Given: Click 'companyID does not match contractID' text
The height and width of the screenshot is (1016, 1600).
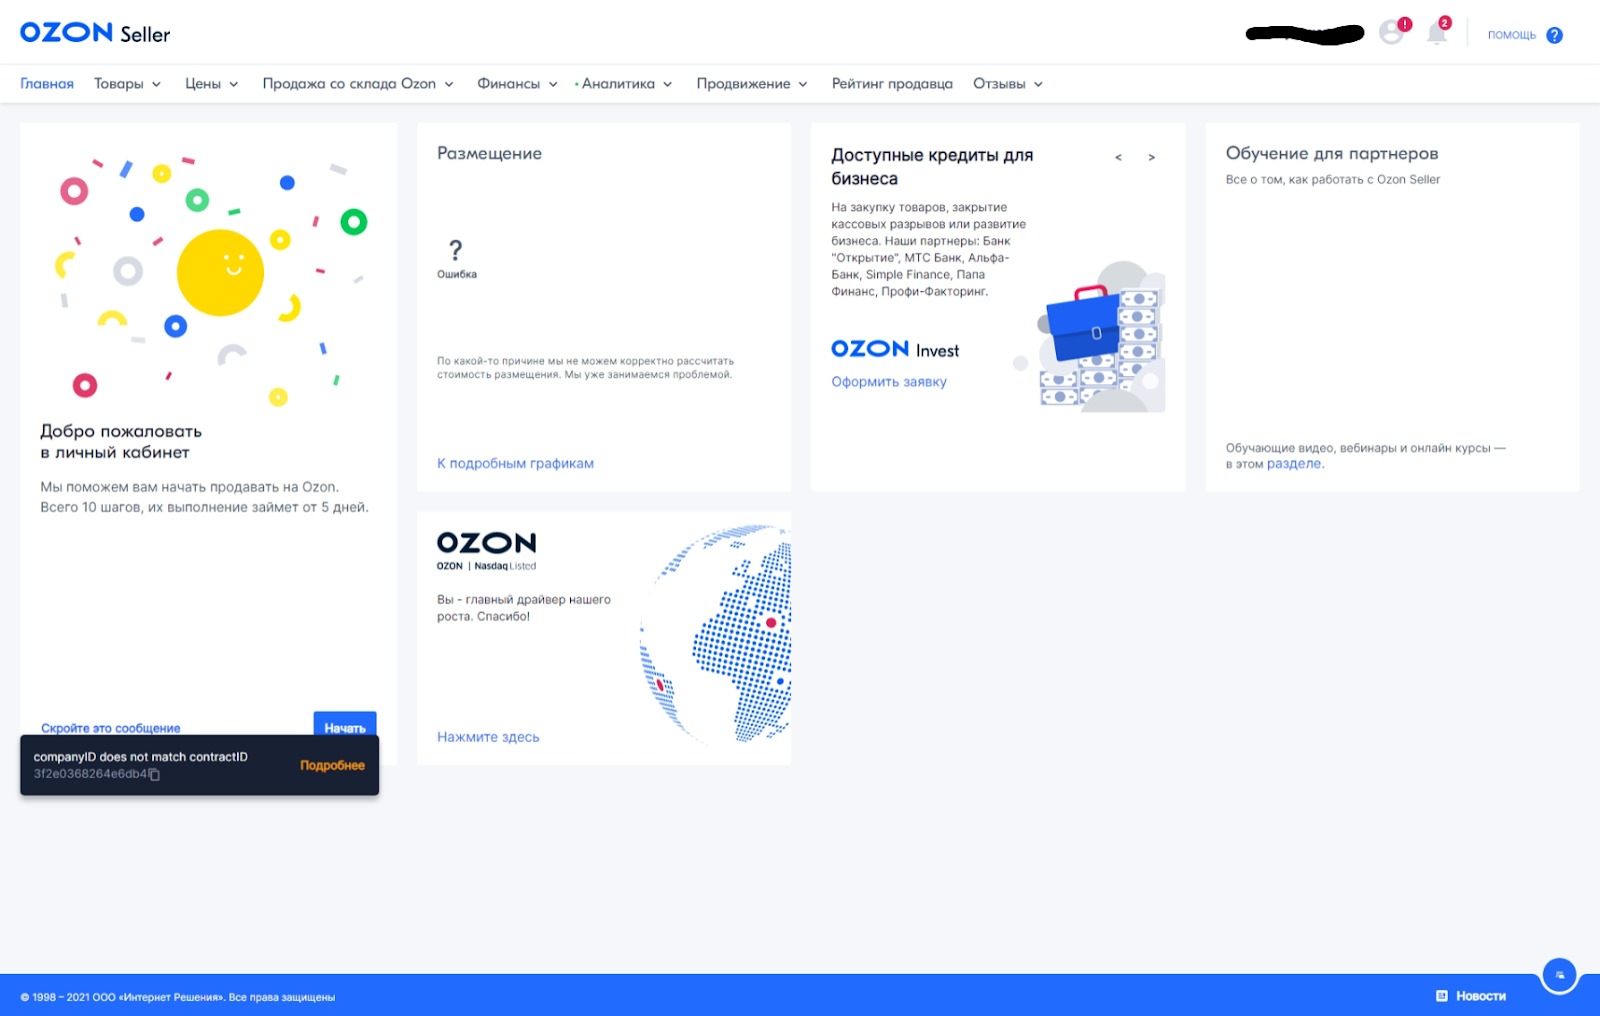Looking at the screenshot, I should 140,757.
